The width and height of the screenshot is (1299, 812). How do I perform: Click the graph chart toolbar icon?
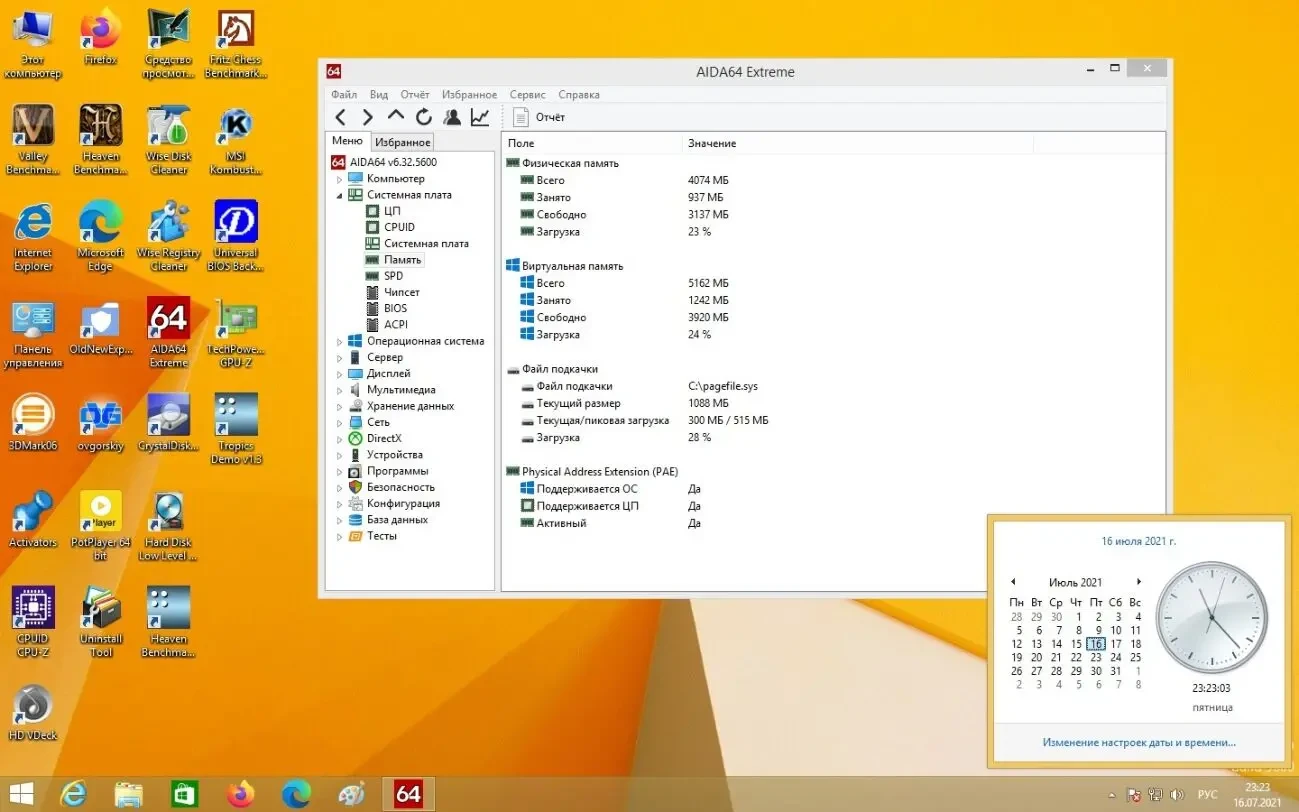pyautogui.click(x=480, y=117)
